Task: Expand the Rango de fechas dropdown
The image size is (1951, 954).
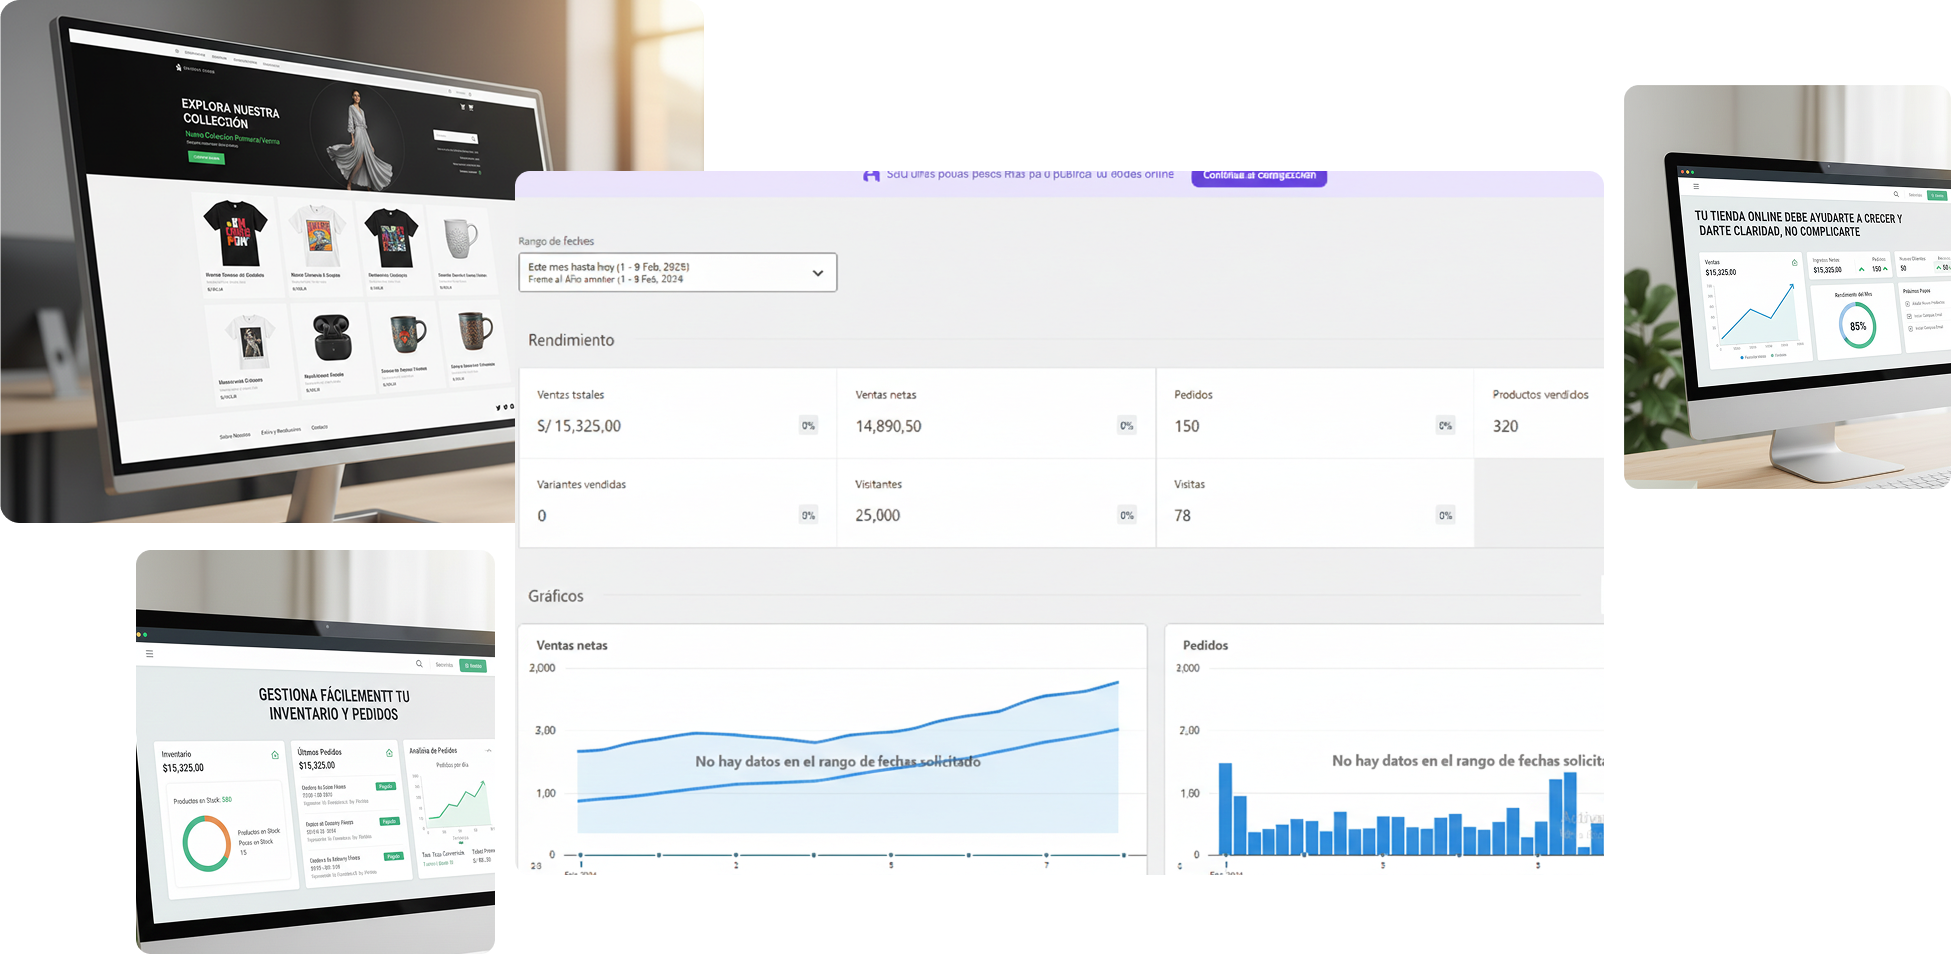Action: [x=677, y=272]
